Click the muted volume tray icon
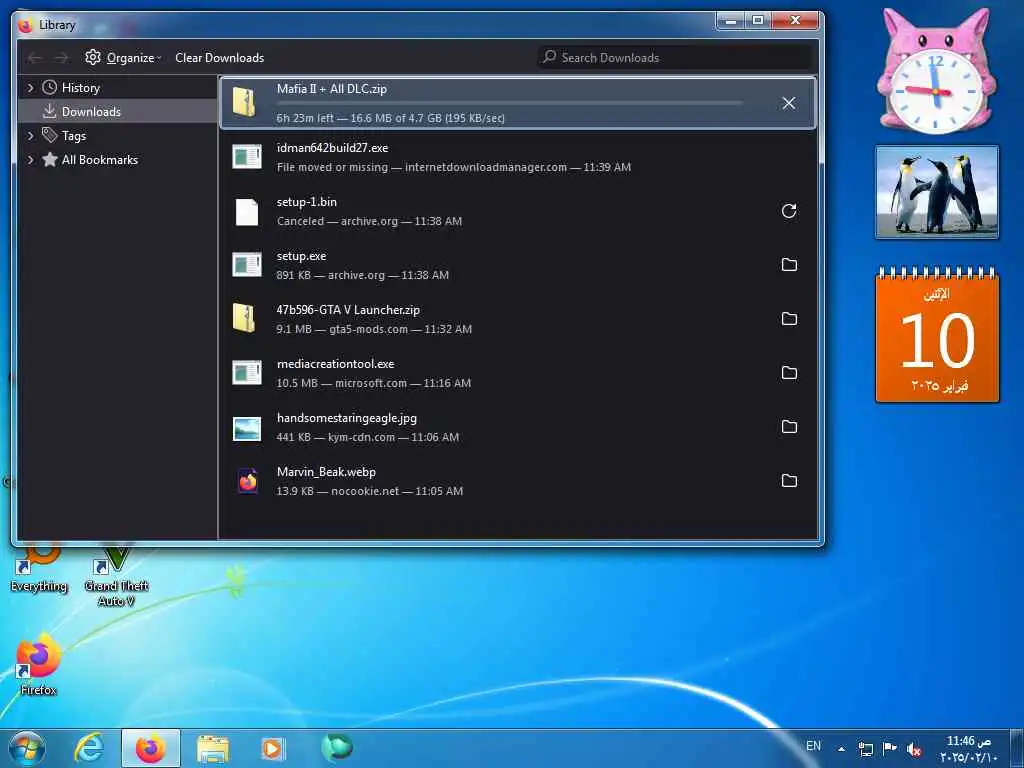The width and height of the screenshot is (1024, 768). tap(914, 749)
